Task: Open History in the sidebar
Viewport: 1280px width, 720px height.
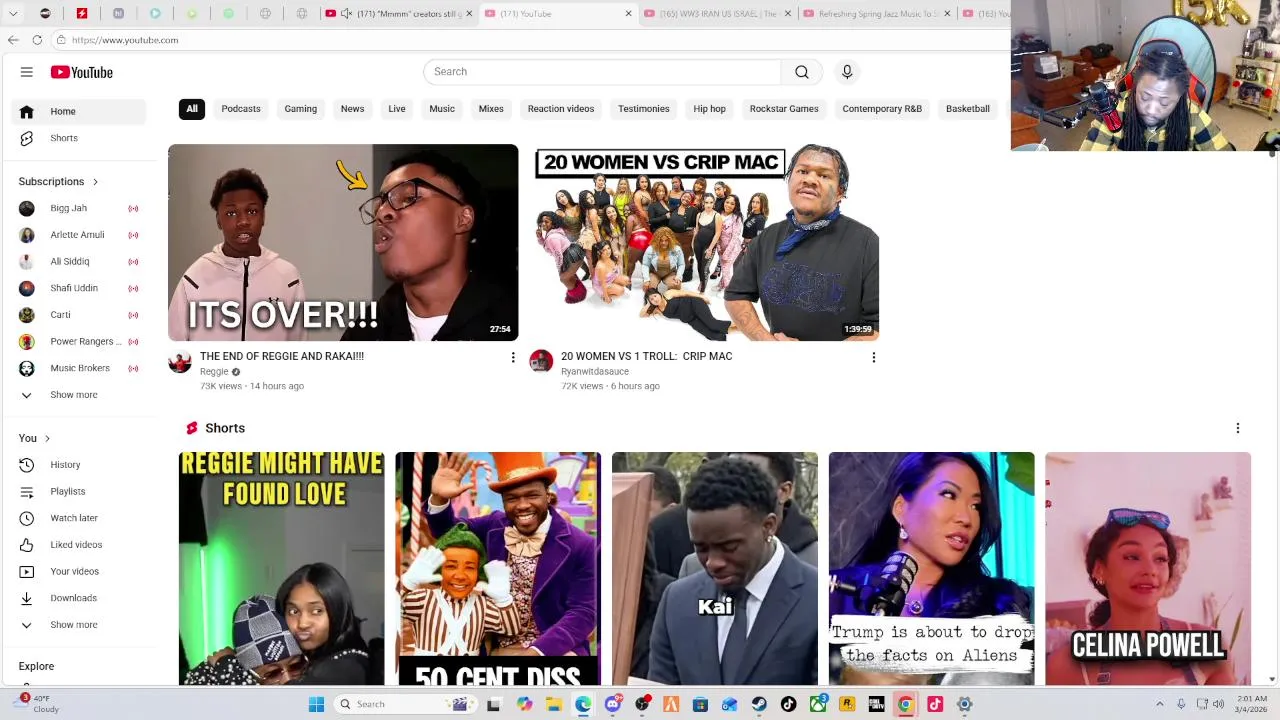Action: click(79, 465)
